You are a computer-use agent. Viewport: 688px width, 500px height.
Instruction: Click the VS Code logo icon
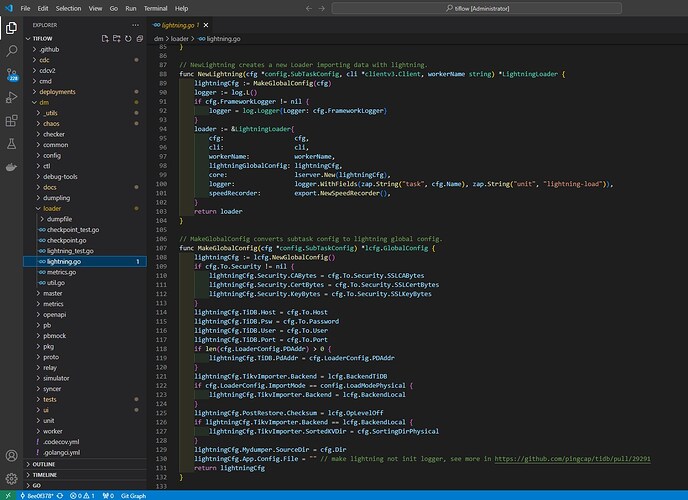click(x=9, y=8)
